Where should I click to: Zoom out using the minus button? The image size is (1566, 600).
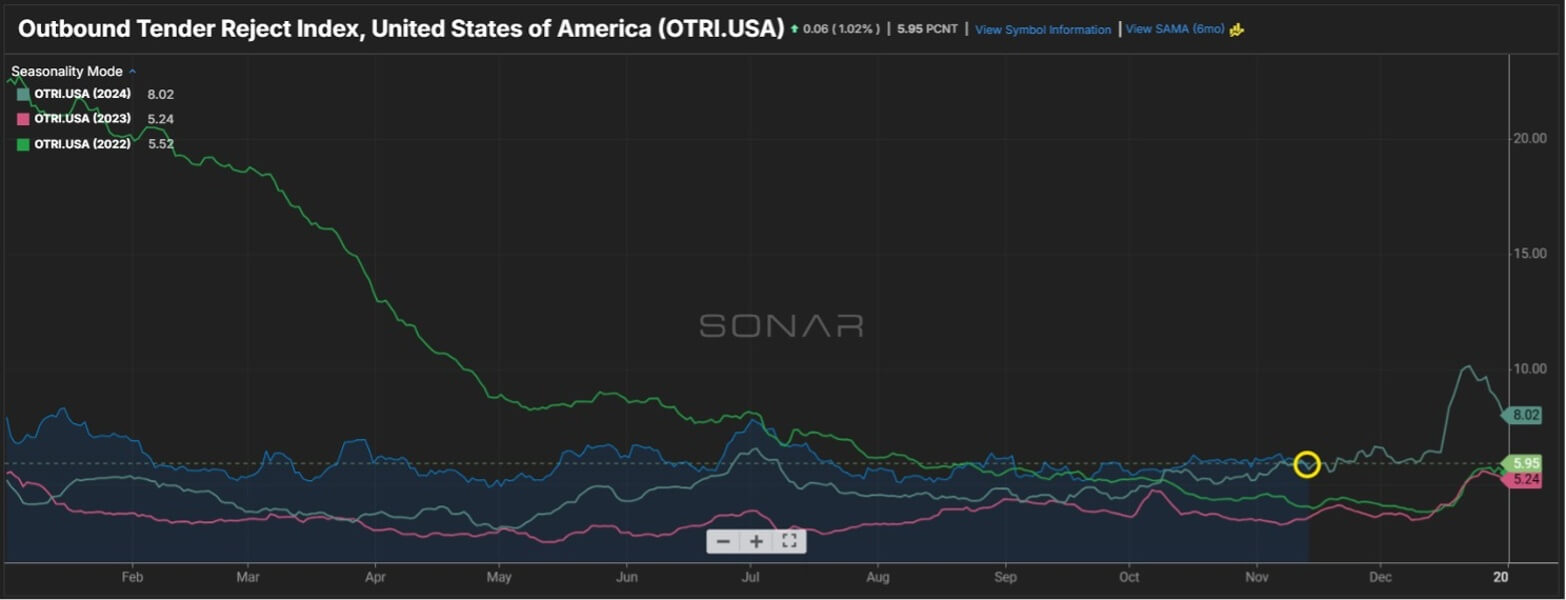(x=724, y=541)
